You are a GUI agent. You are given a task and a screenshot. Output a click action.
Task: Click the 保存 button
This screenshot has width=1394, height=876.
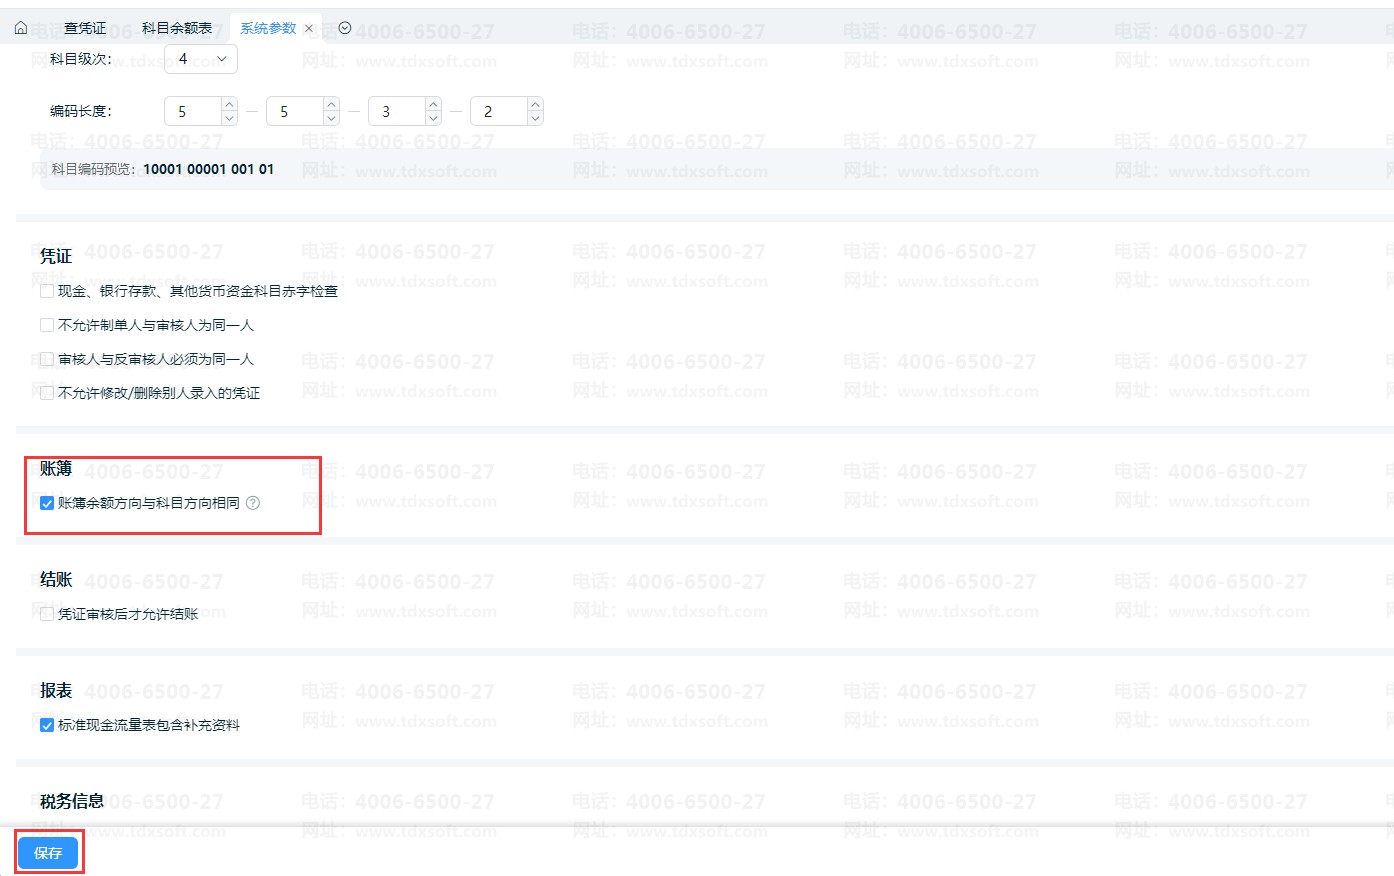click(48, 853)
